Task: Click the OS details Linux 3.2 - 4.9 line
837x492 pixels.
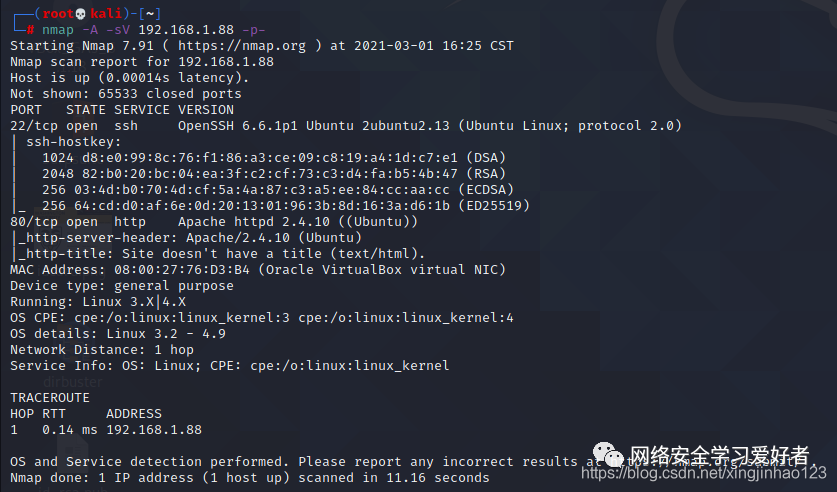Action: (x=118, y=334)
